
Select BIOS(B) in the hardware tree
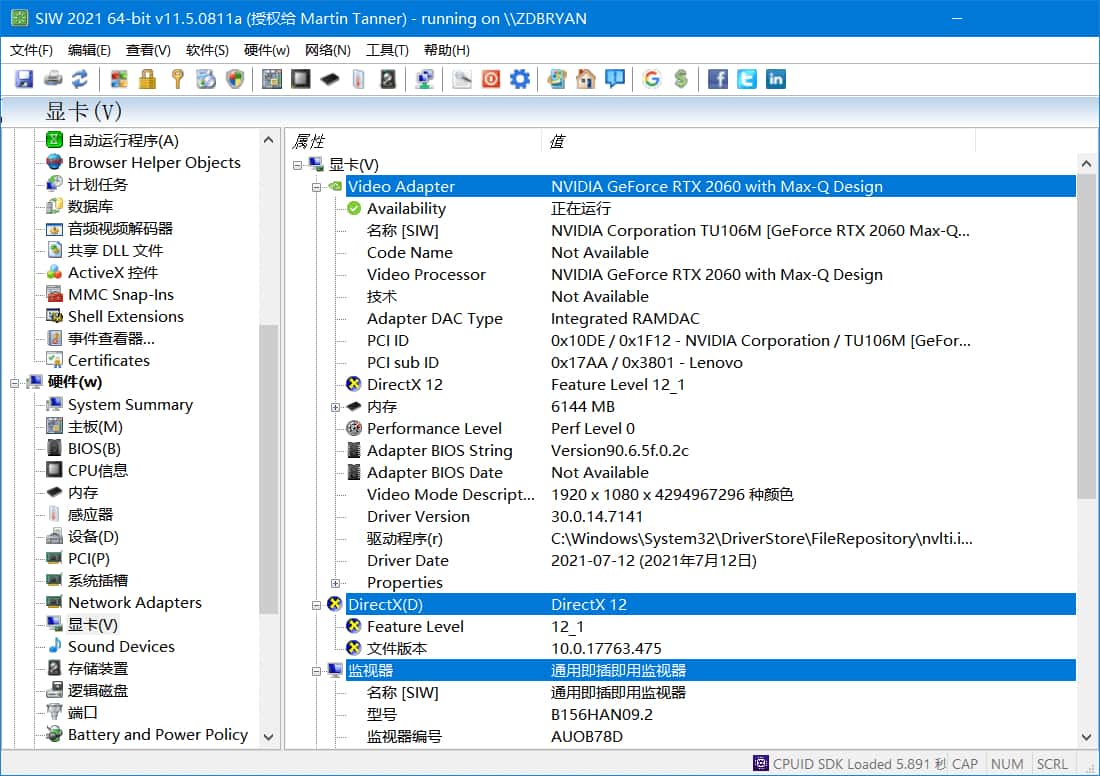94,448
